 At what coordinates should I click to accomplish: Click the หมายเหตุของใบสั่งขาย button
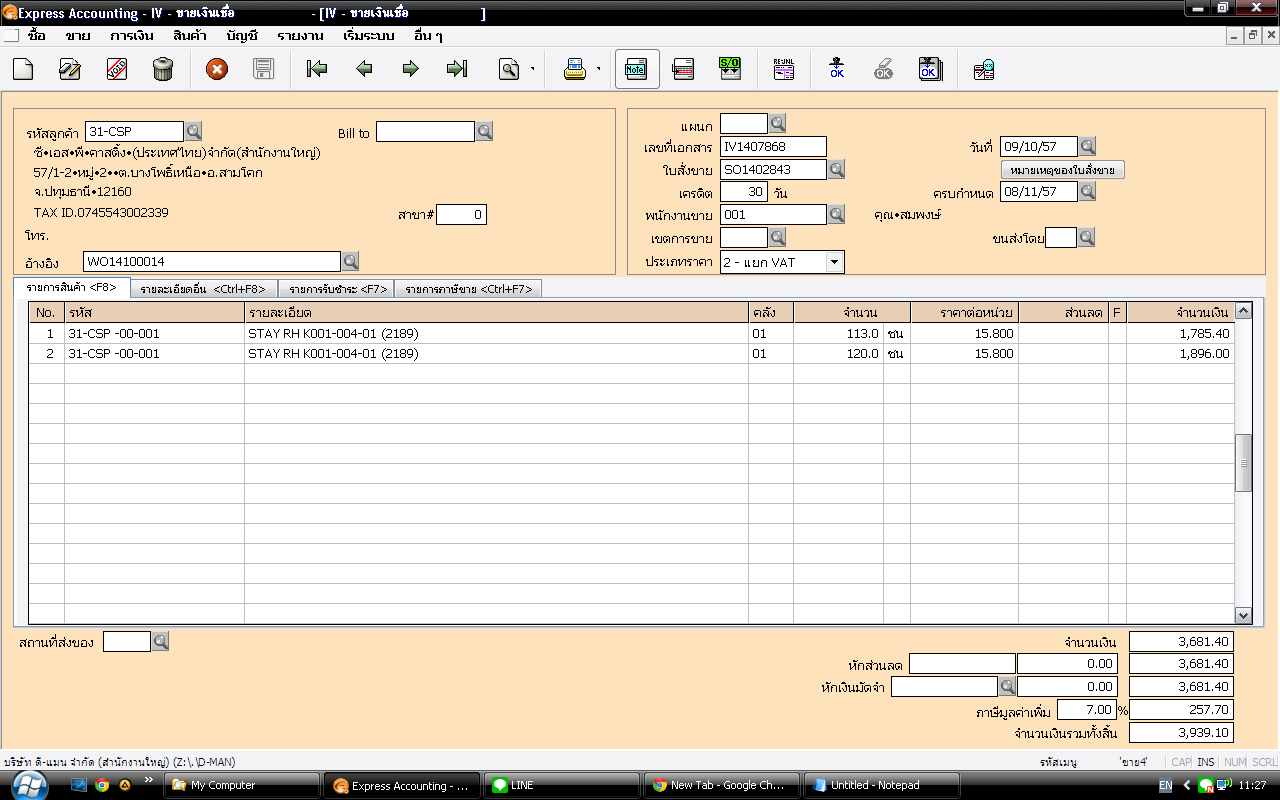(1062, 170)
